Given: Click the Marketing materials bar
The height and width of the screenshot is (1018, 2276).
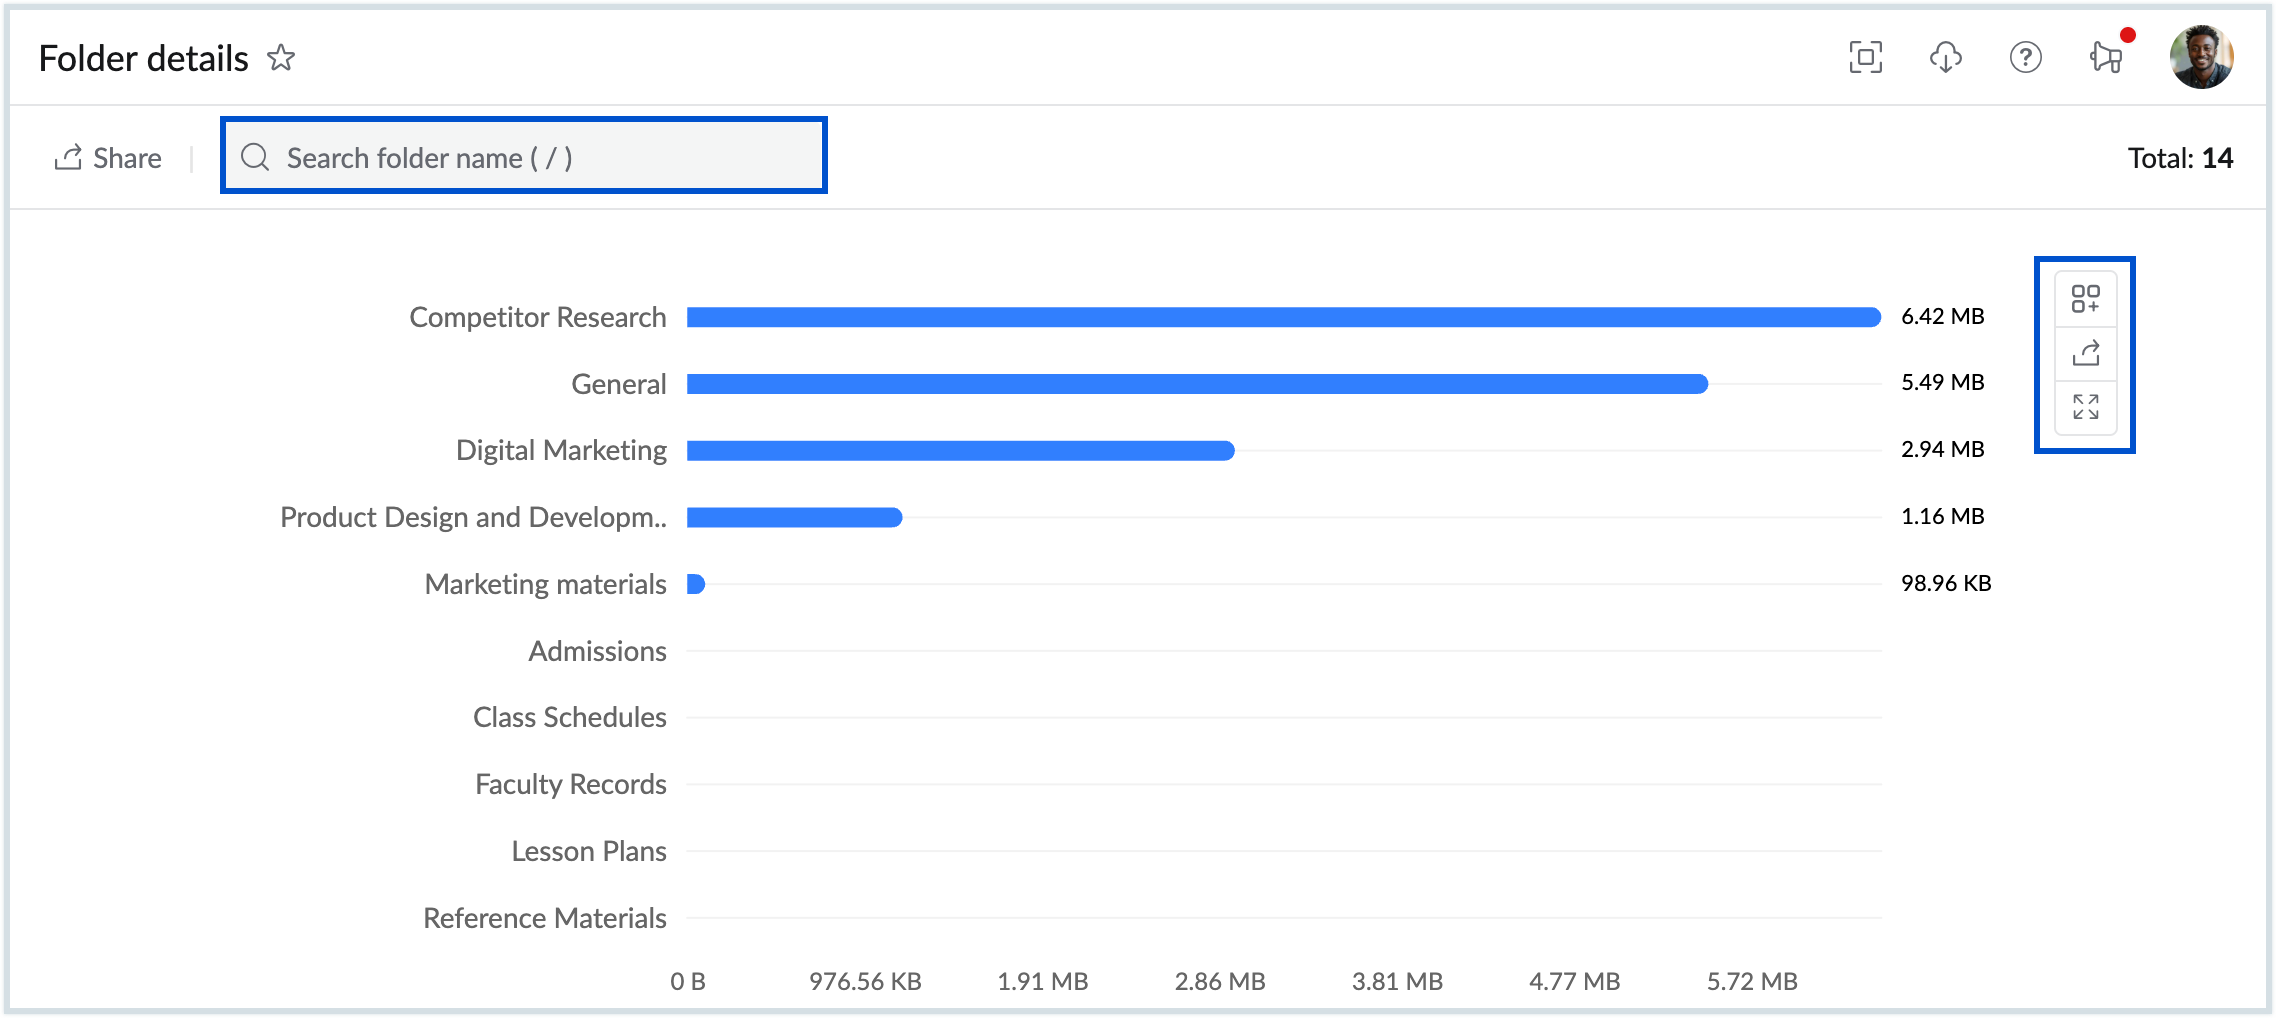Looking at the screenshot, I should 696,584.
